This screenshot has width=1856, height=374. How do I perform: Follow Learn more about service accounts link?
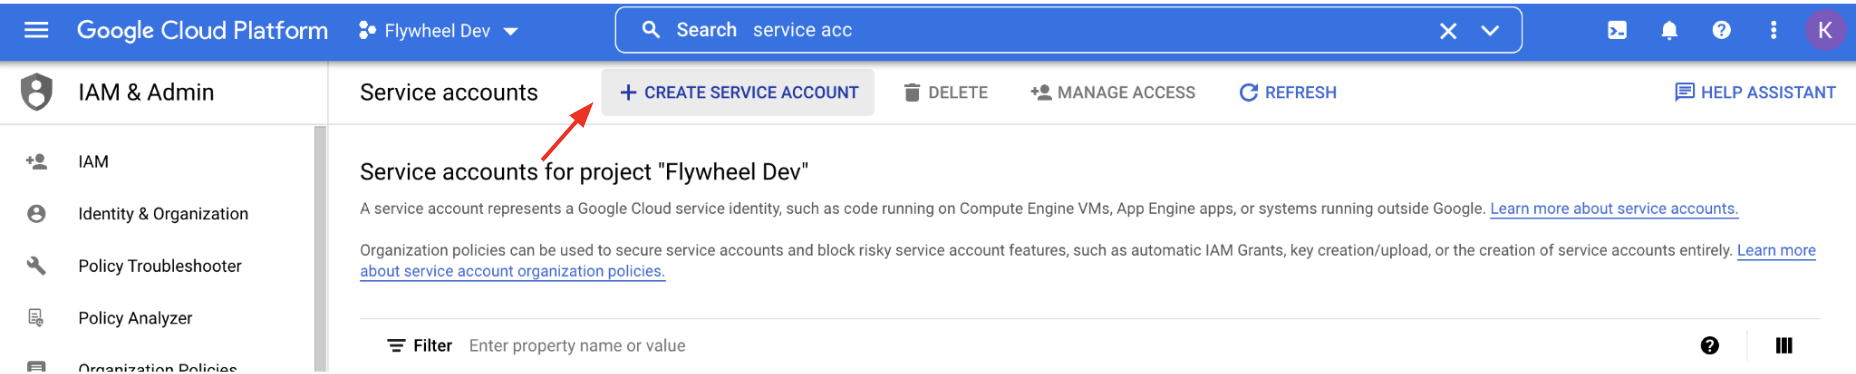coord(1614,208)
